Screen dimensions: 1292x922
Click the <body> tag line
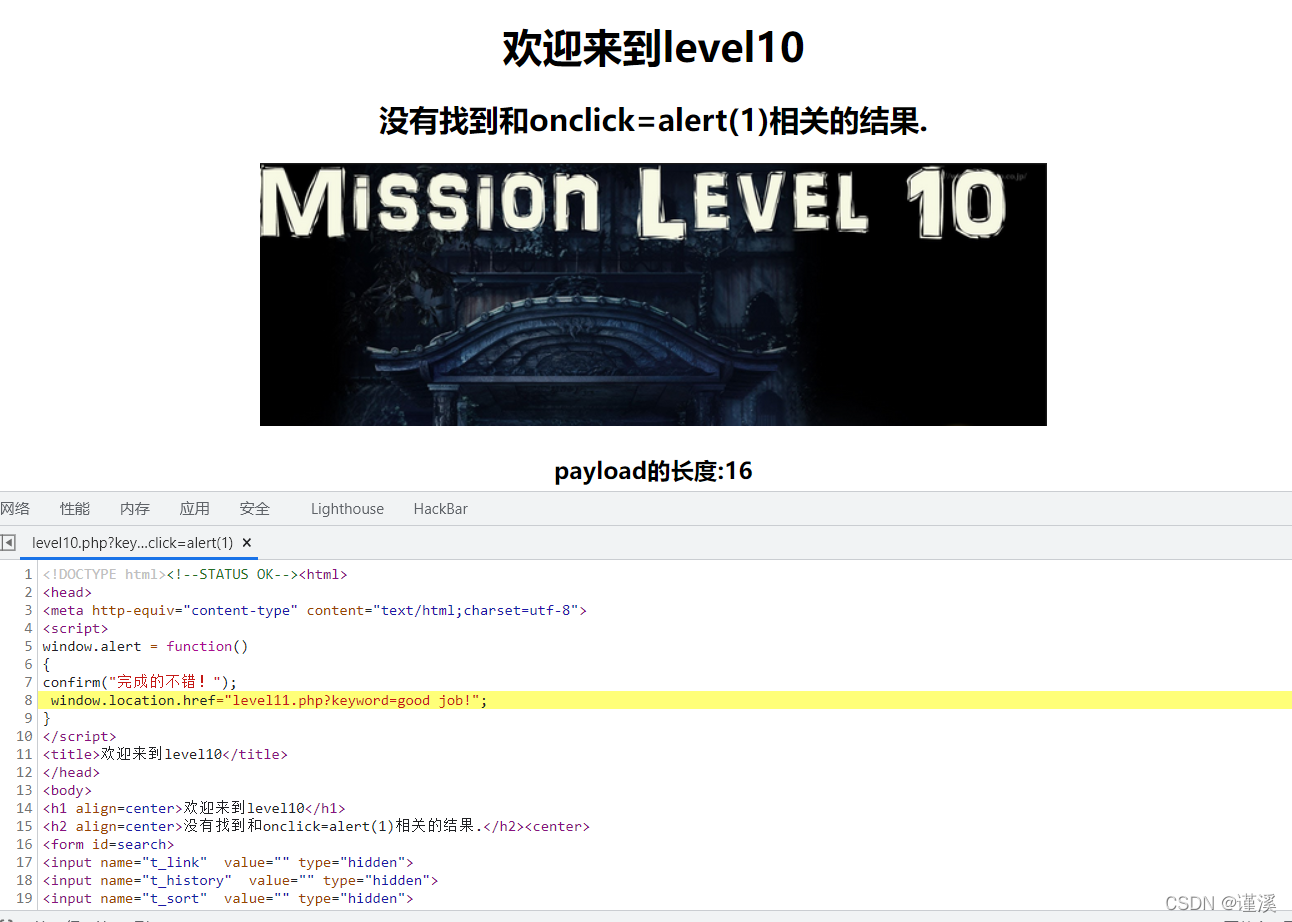[67, 791]
